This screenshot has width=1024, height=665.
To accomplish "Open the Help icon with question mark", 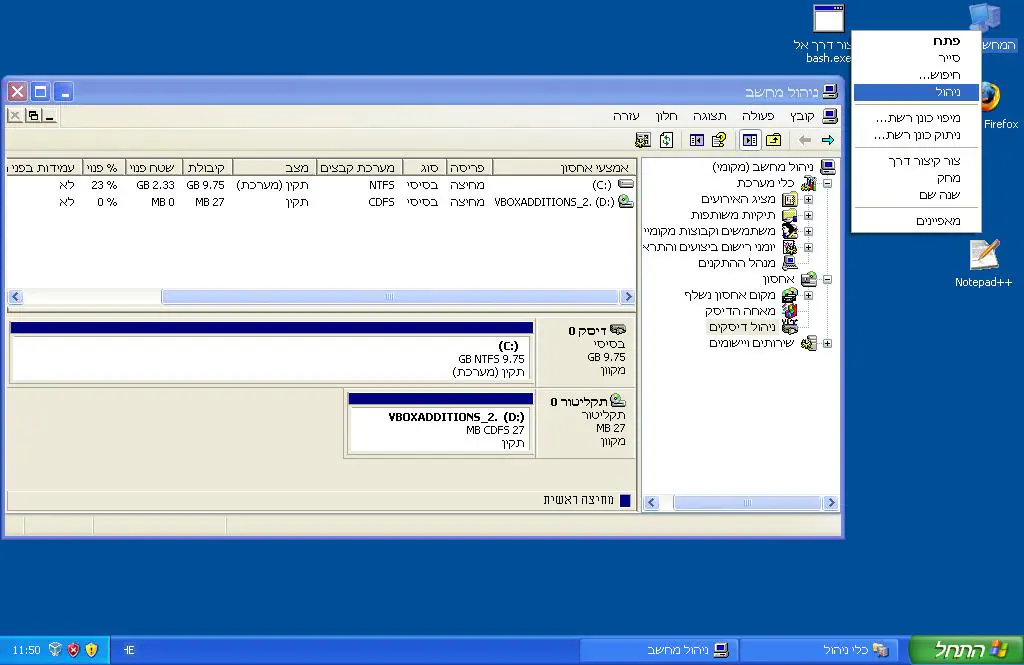I will pyautogui.click(x=718, y=140).
